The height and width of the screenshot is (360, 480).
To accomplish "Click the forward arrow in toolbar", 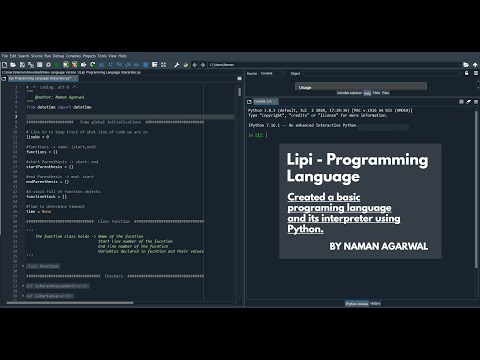I will [x=203, y=65].
